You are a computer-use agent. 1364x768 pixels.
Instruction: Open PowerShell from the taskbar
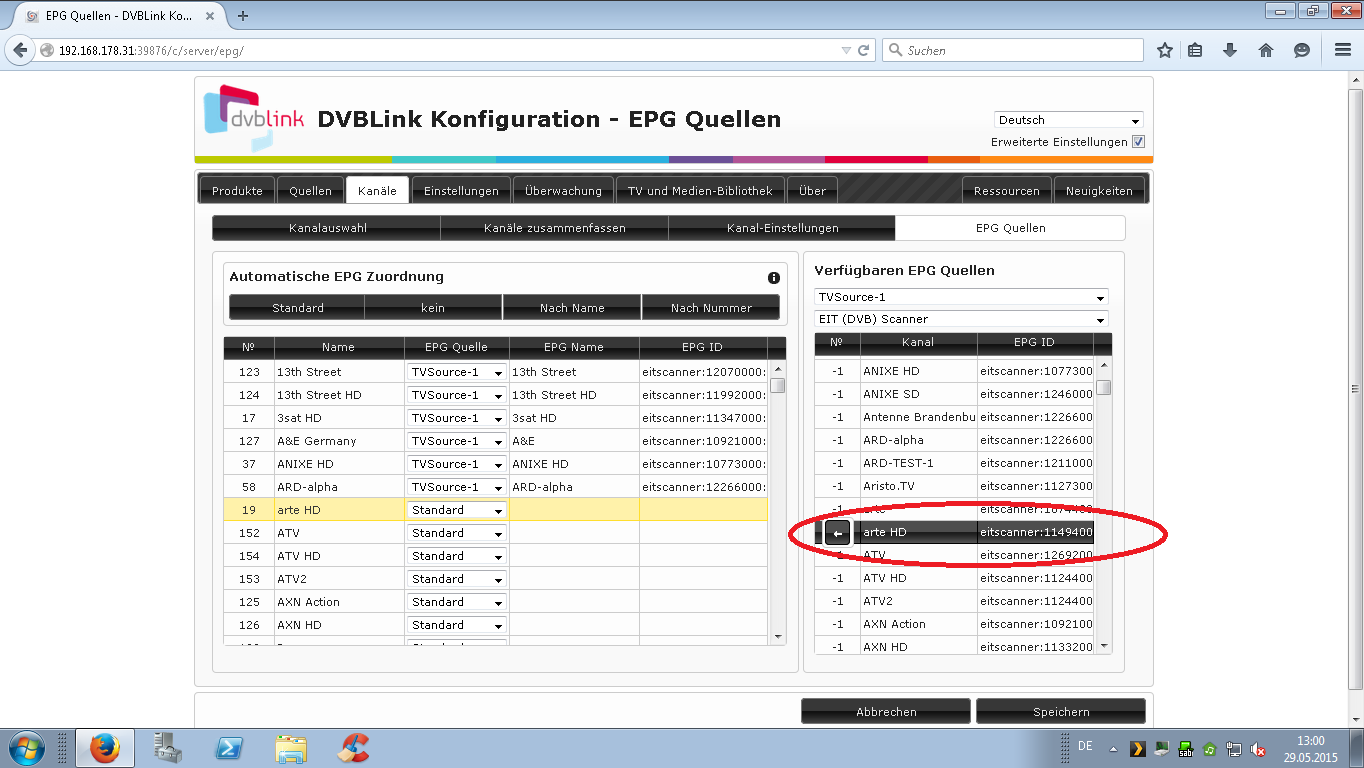[229, 748]
